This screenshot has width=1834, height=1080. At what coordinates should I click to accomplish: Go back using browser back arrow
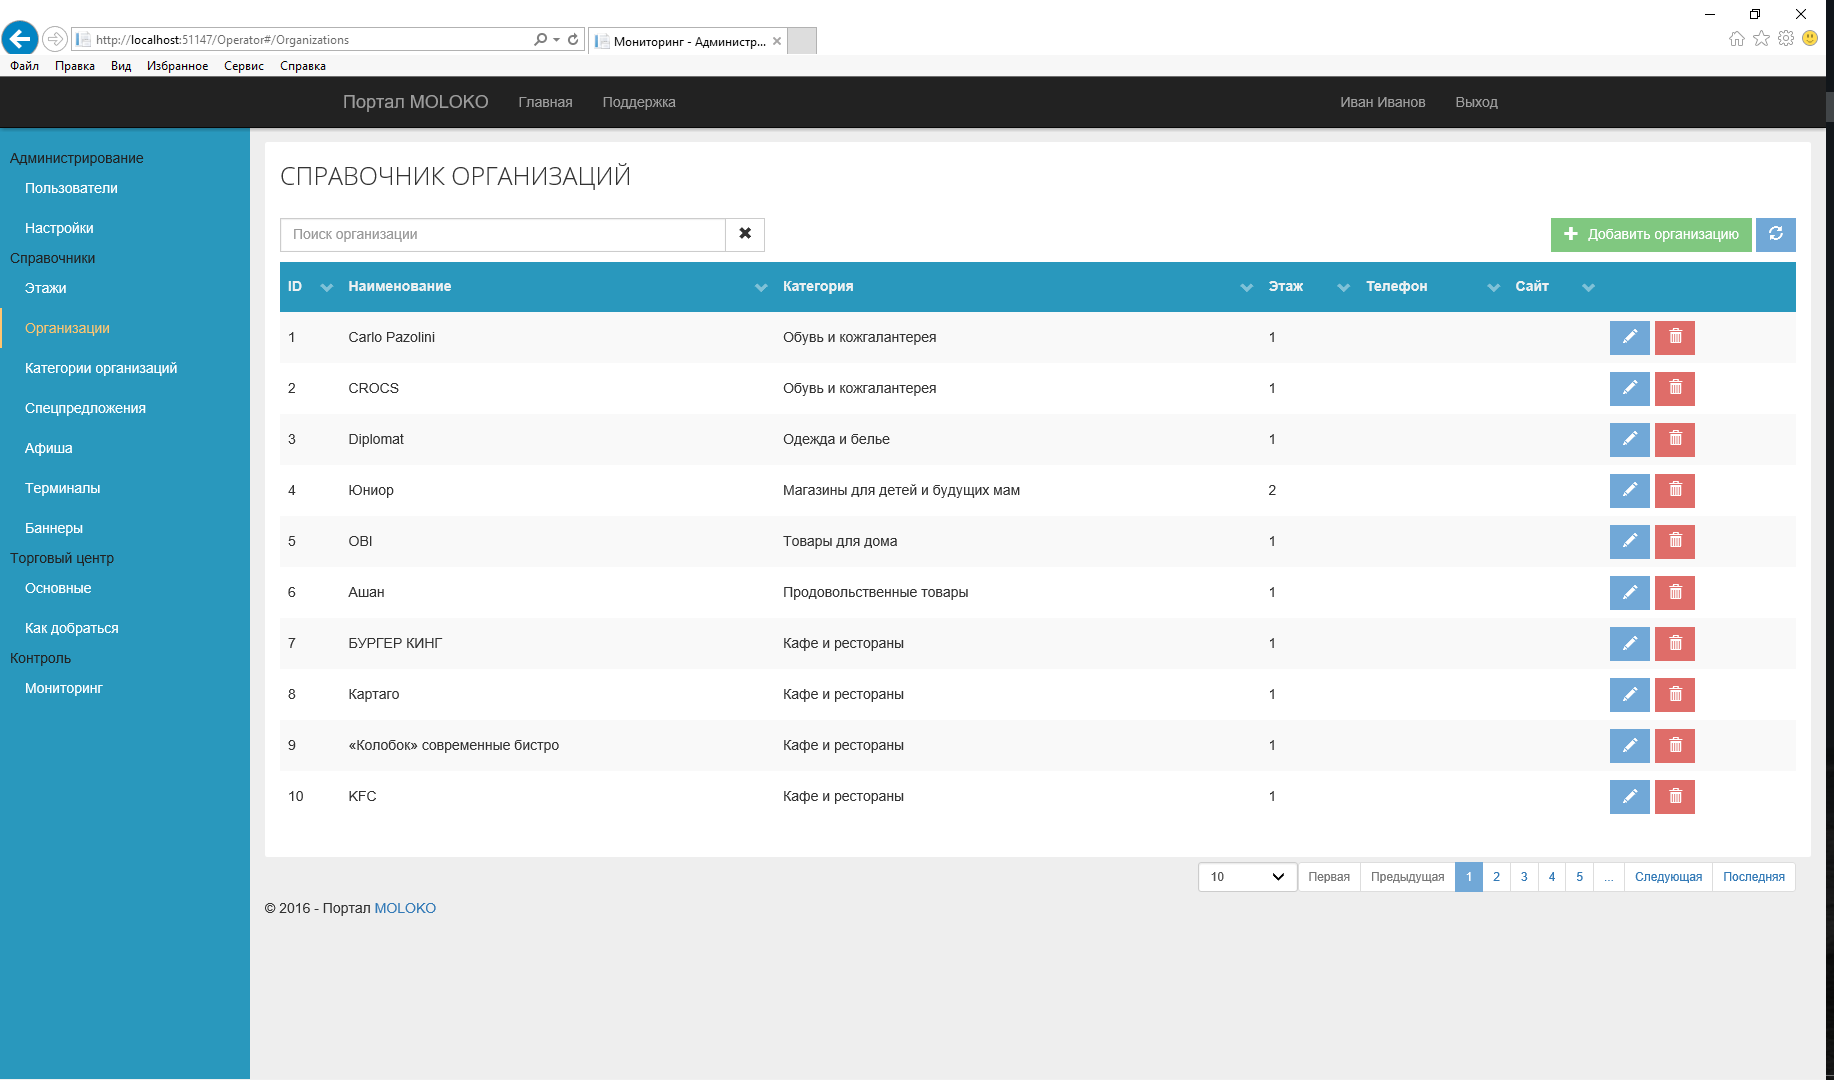coord(20,39)
